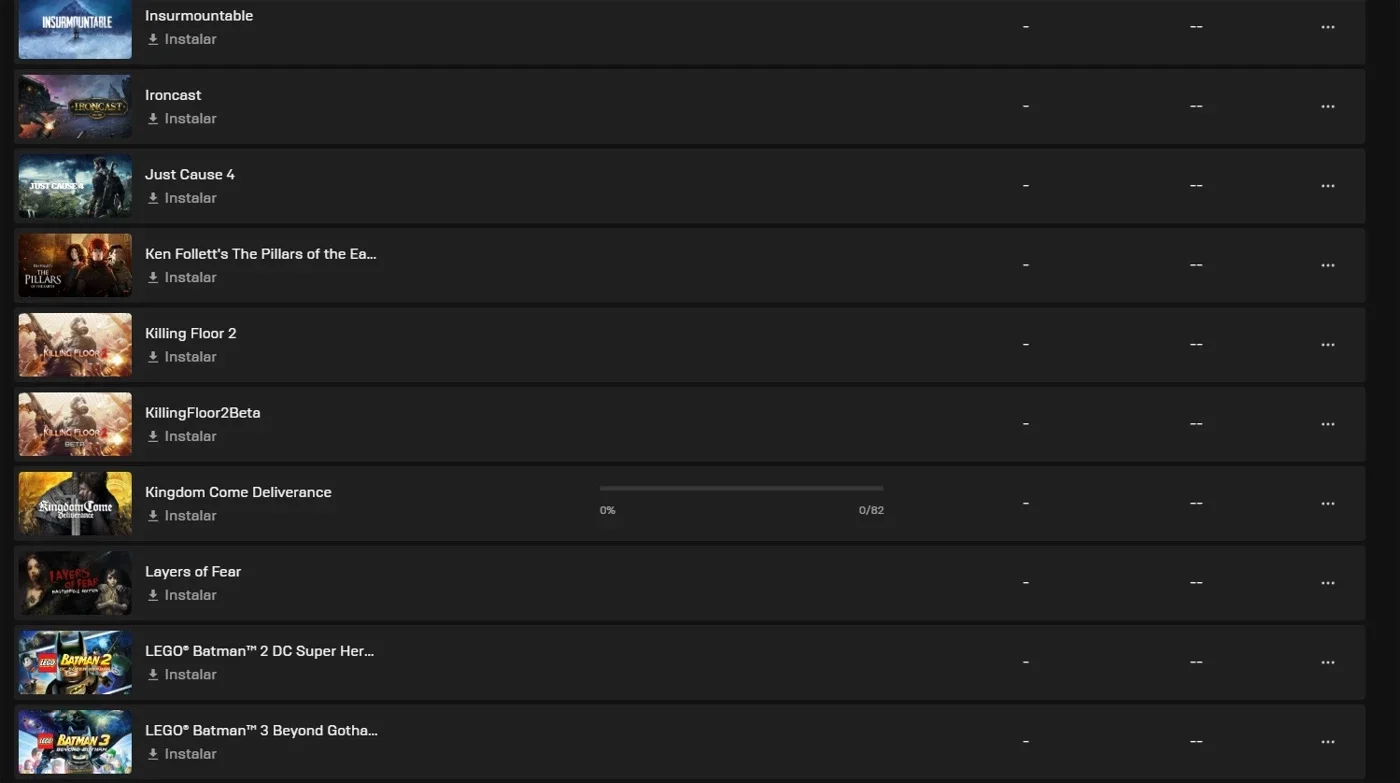Screen dimensions: 1400x783
Task: Click the Just Cause 4 cover image
Action: point(75,186)
